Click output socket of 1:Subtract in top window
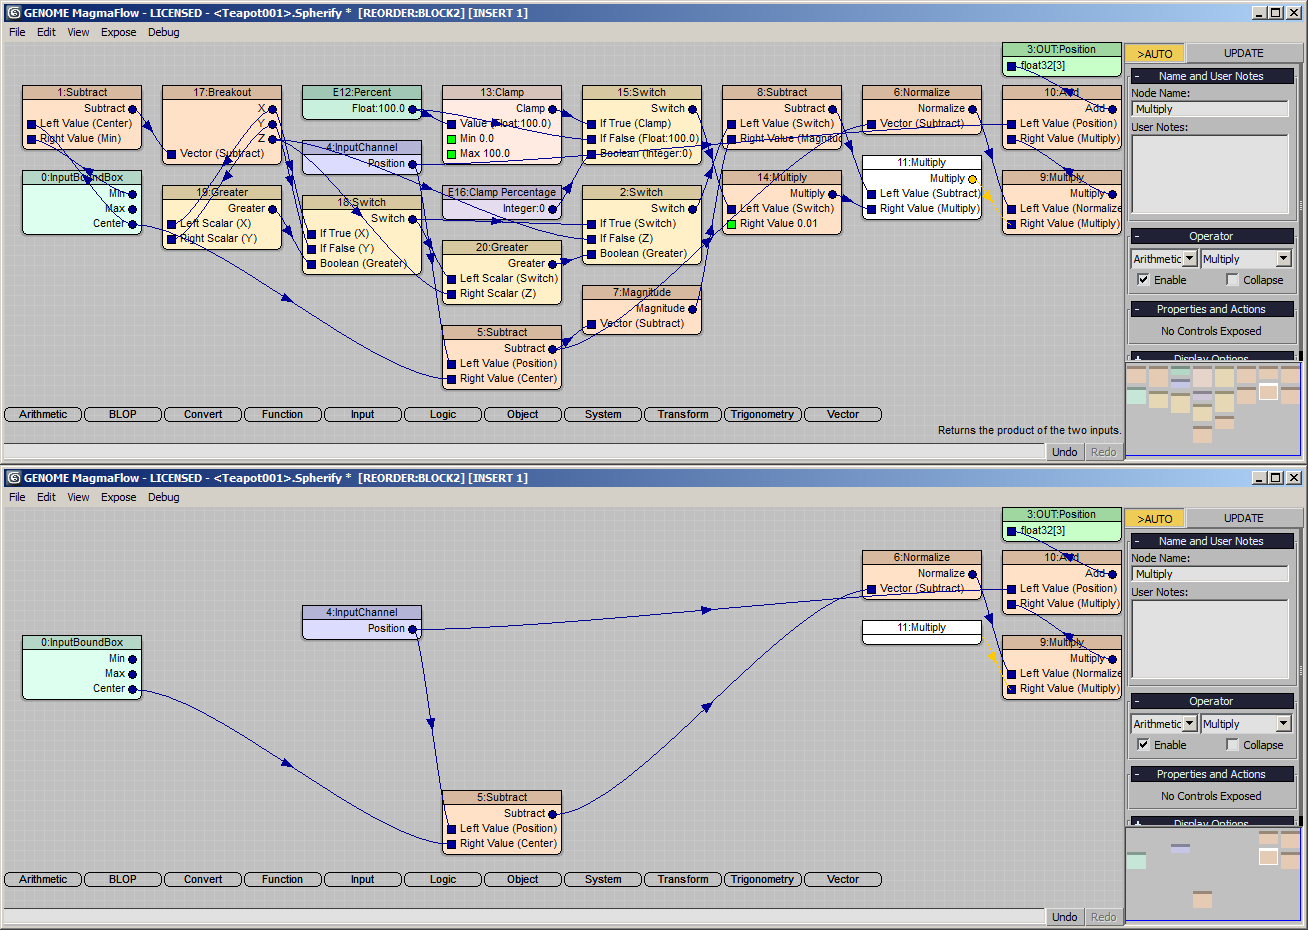This screenshot has height=930, width=1308. [x=132, y=109]
